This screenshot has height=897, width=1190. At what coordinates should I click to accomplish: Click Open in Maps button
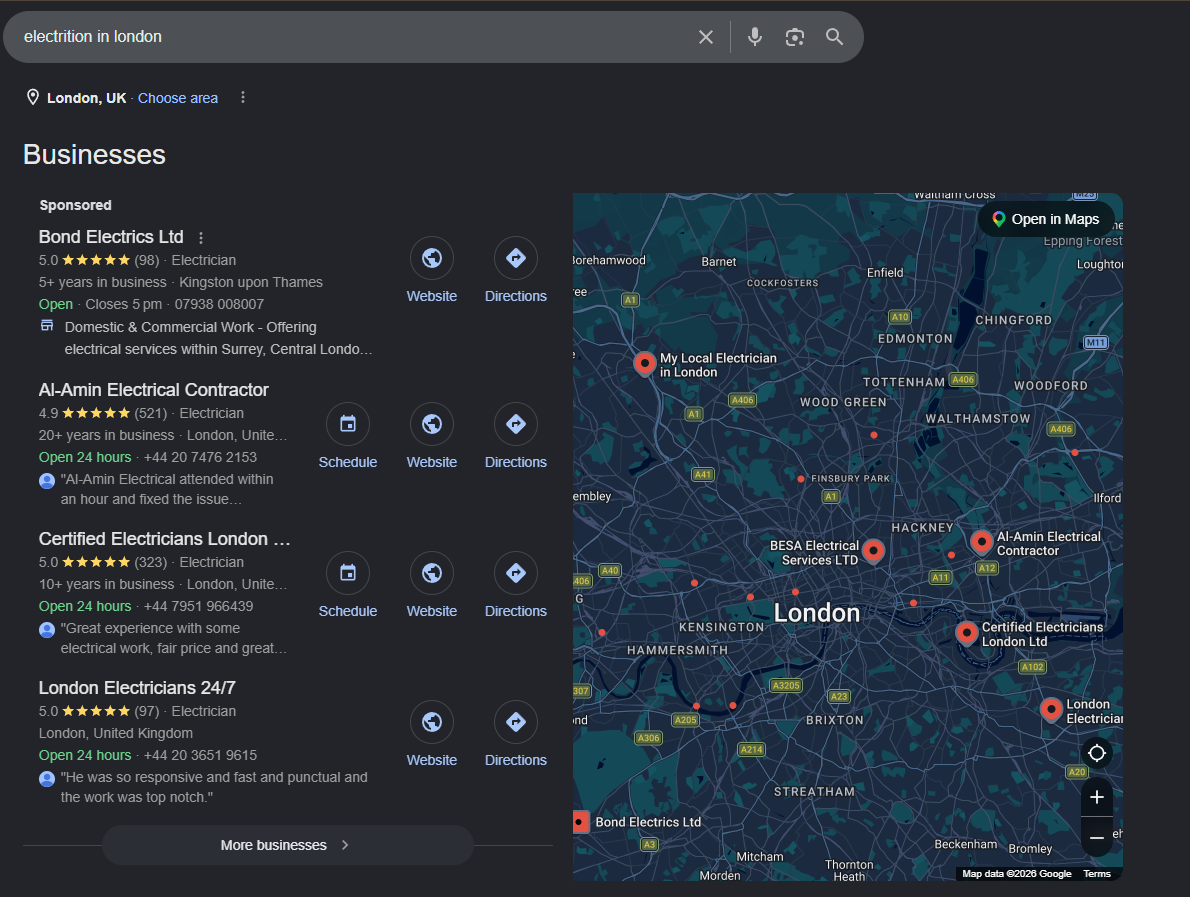coord(1046,219)
